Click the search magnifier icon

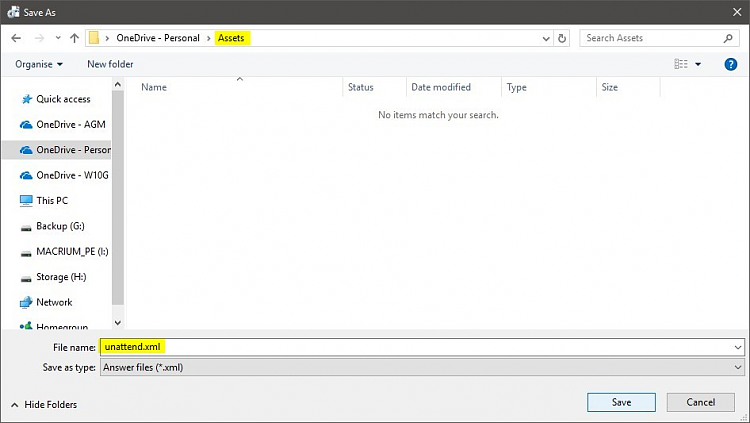tap(728, 38)
